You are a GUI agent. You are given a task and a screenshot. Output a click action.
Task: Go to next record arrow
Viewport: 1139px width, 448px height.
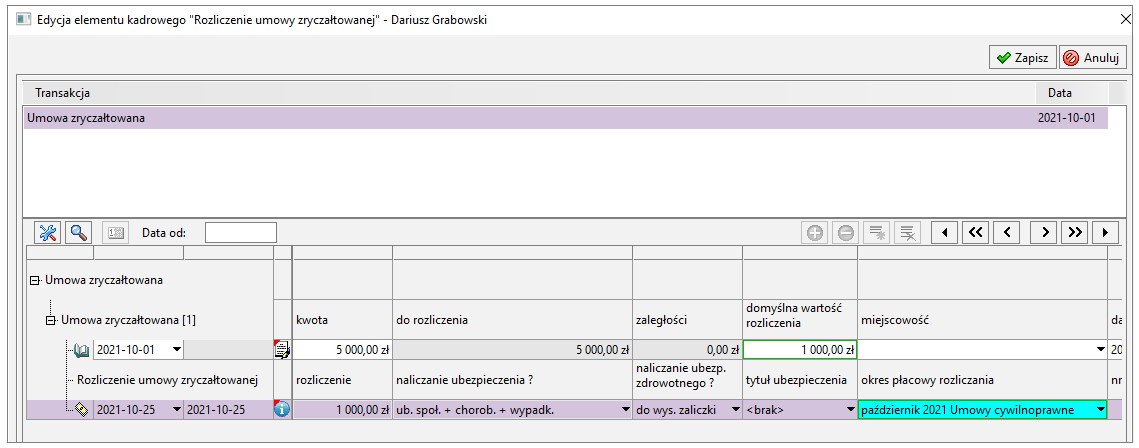click(1044, 233)
